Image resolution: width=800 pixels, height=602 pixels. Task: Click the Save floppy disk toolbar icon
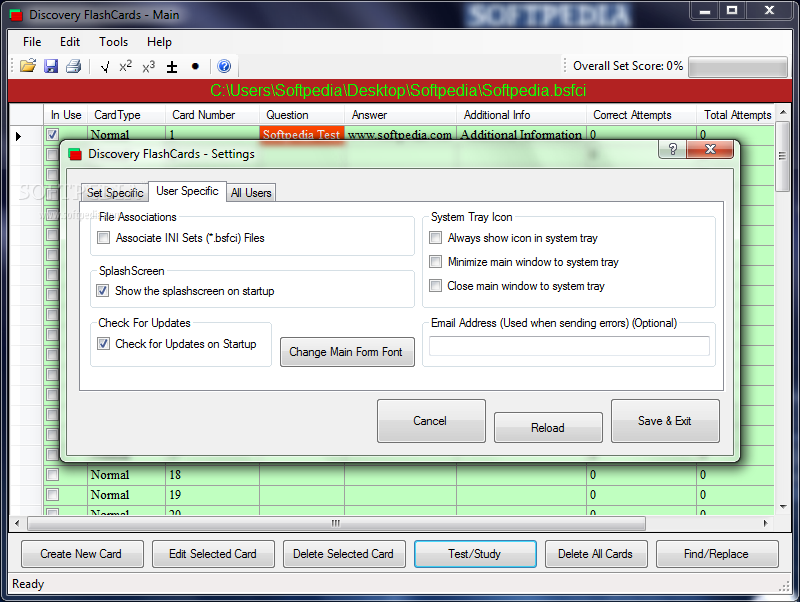[x=51, y=66]
